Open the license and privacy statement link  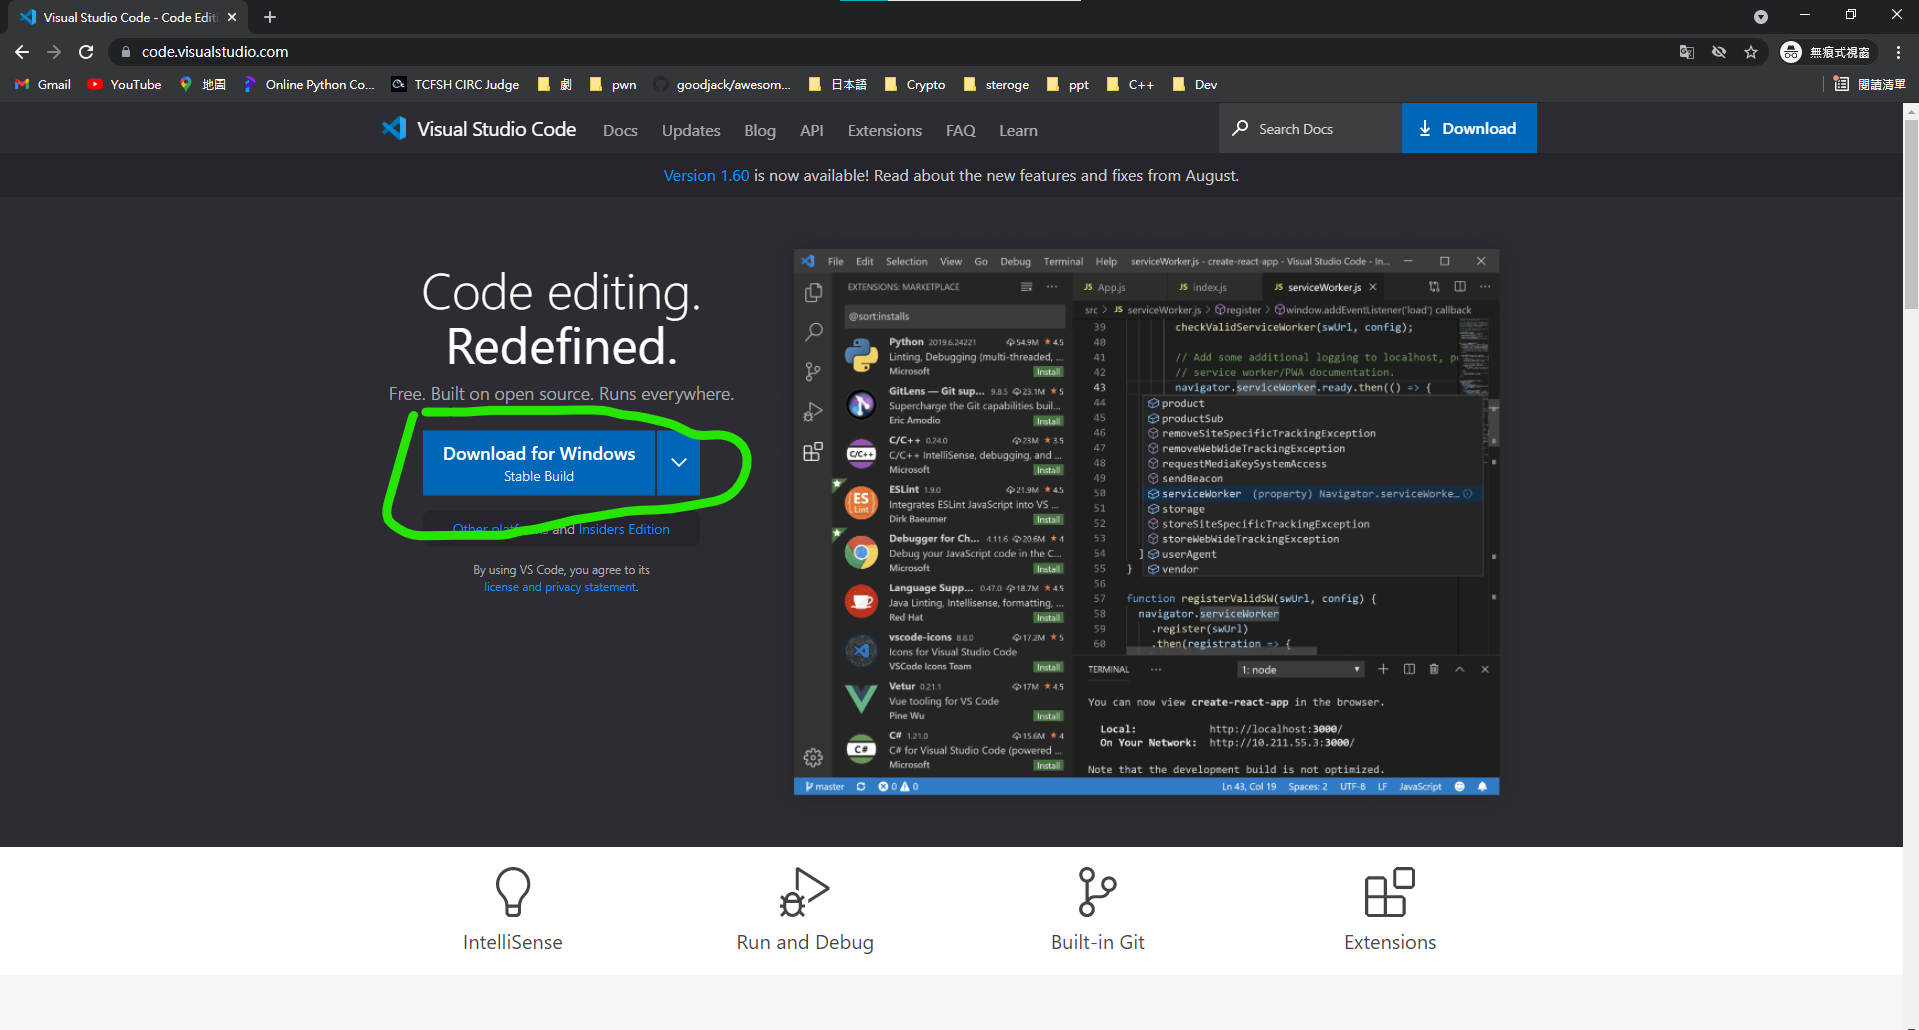(561, 587)
